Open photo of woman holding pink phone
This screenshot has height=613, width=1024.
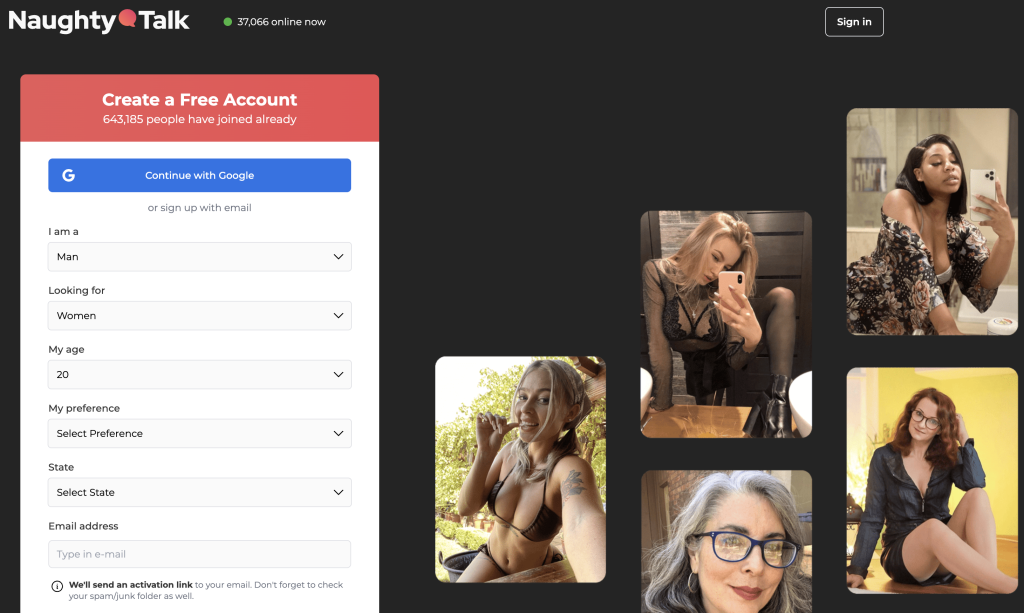click(x=726, y=324)
